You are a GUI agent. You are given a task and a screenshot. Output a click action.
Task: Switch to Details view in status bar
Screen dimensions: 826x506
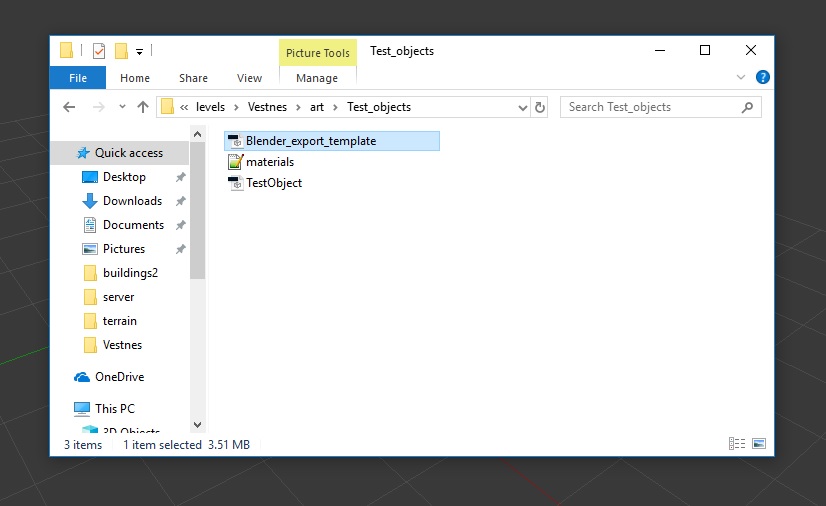coord(737,443)
